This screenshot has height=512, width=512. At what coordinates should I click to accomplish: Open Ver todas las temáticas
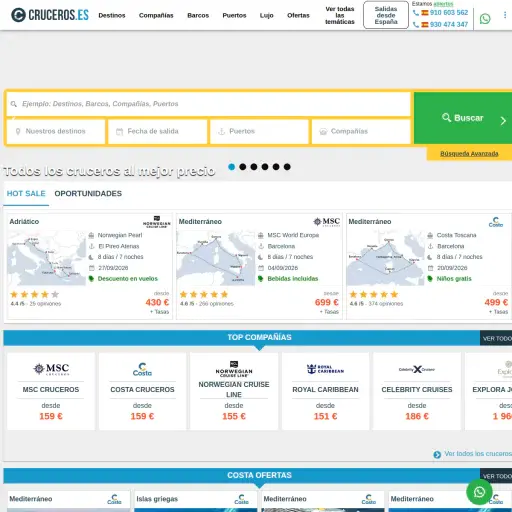340,15
